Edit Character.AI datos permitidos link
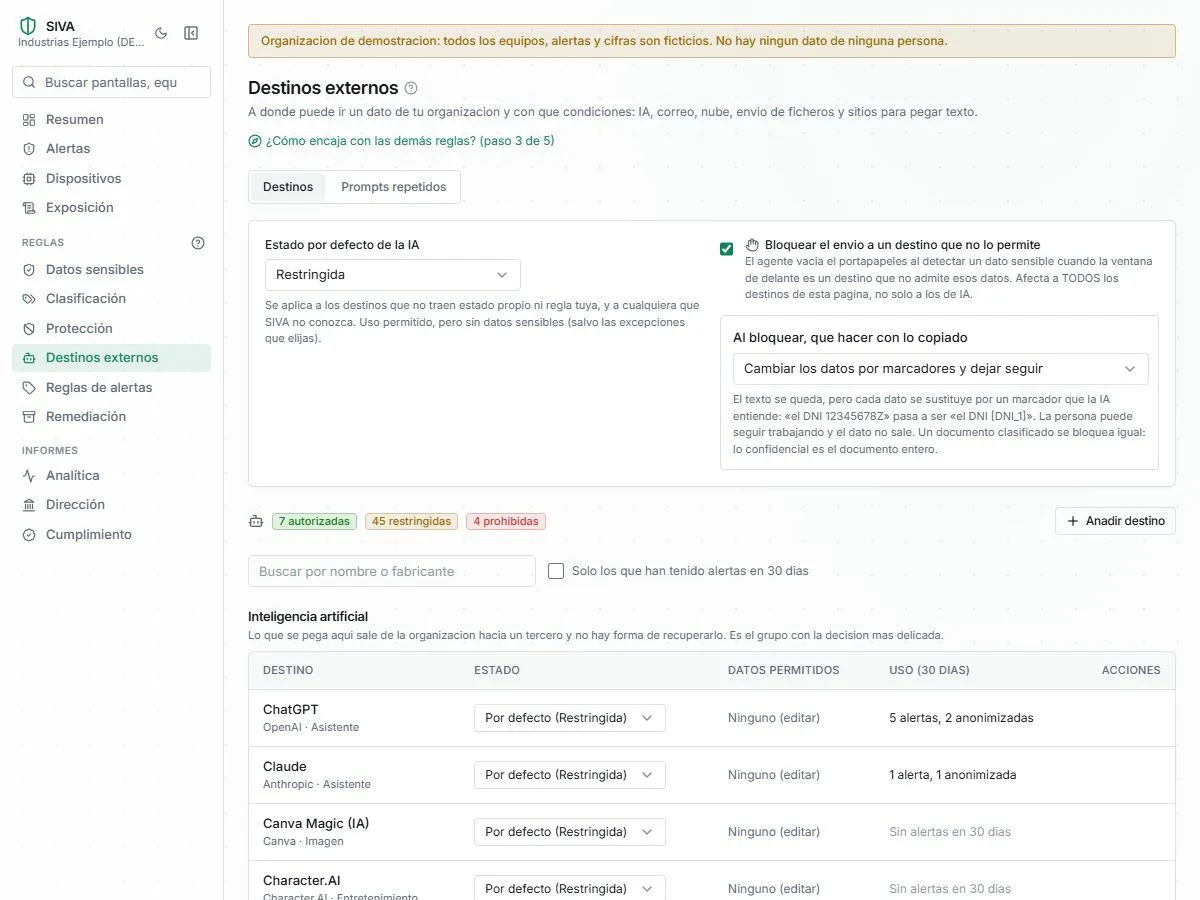The width and height of the screenshot is (1200, 900). pyautogui.click(x=774, y=889)
